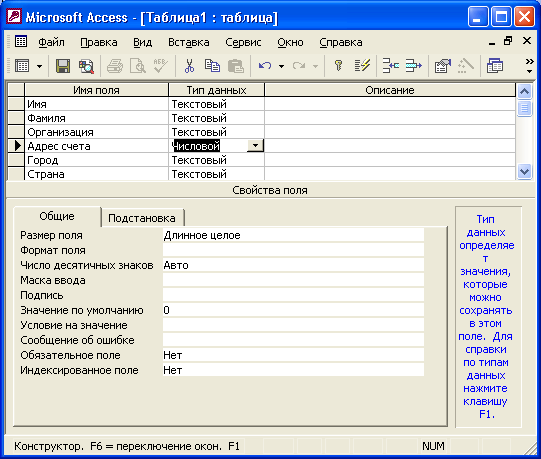Expand the Undo history dropdown arrow
The height and width of the screenshot is (459, 541).
coord(282,66)
